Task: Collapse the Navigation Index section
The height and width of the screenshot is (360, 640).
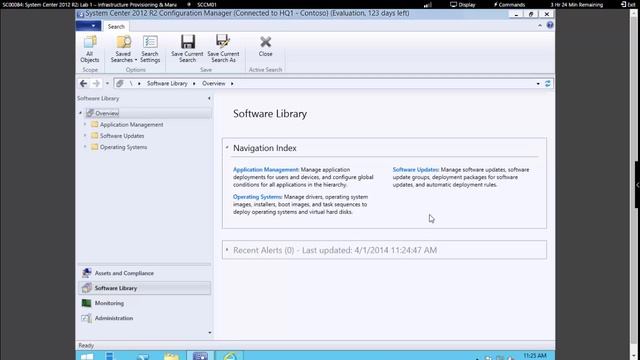Action: (x=227, y=148)
